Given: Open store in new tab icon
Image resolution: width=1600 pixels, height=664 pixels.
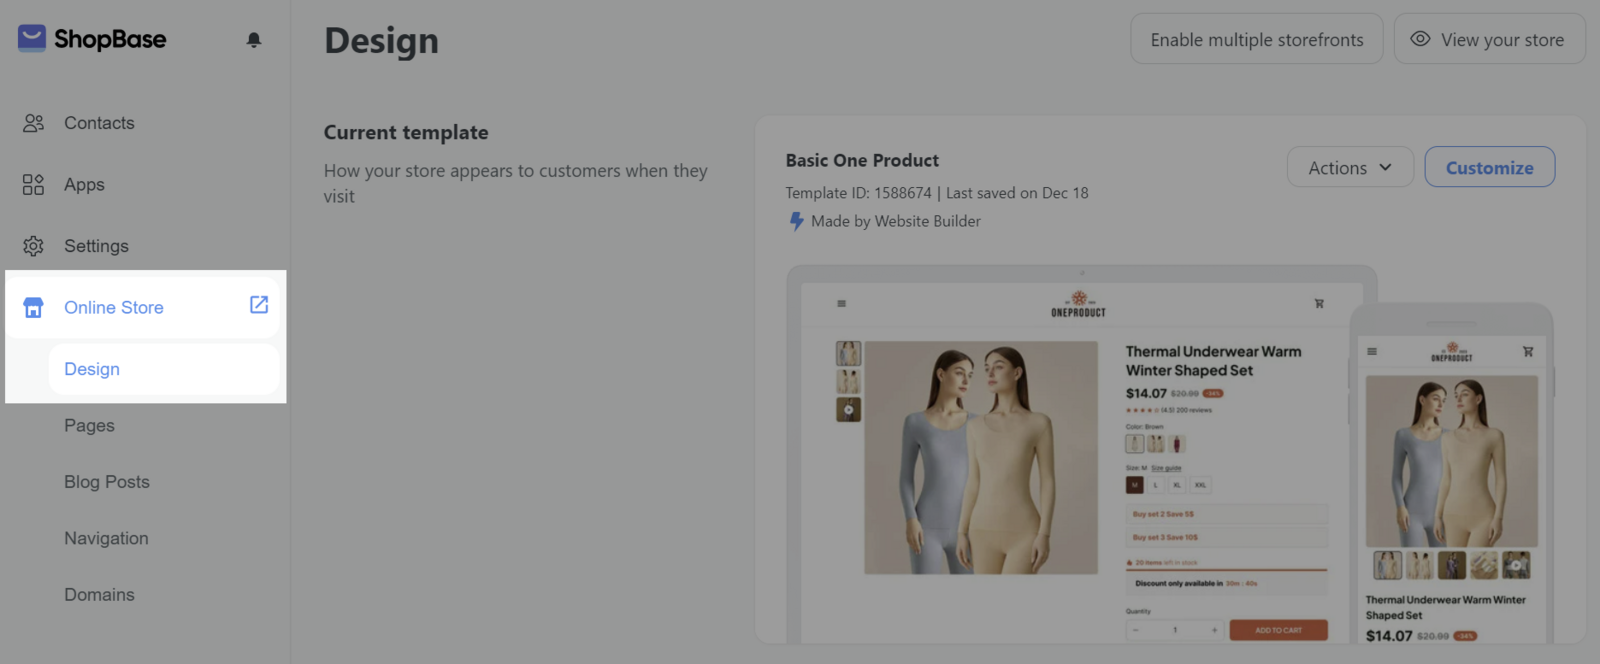Looking at the screenshot, I should click(x=259, y=305).
